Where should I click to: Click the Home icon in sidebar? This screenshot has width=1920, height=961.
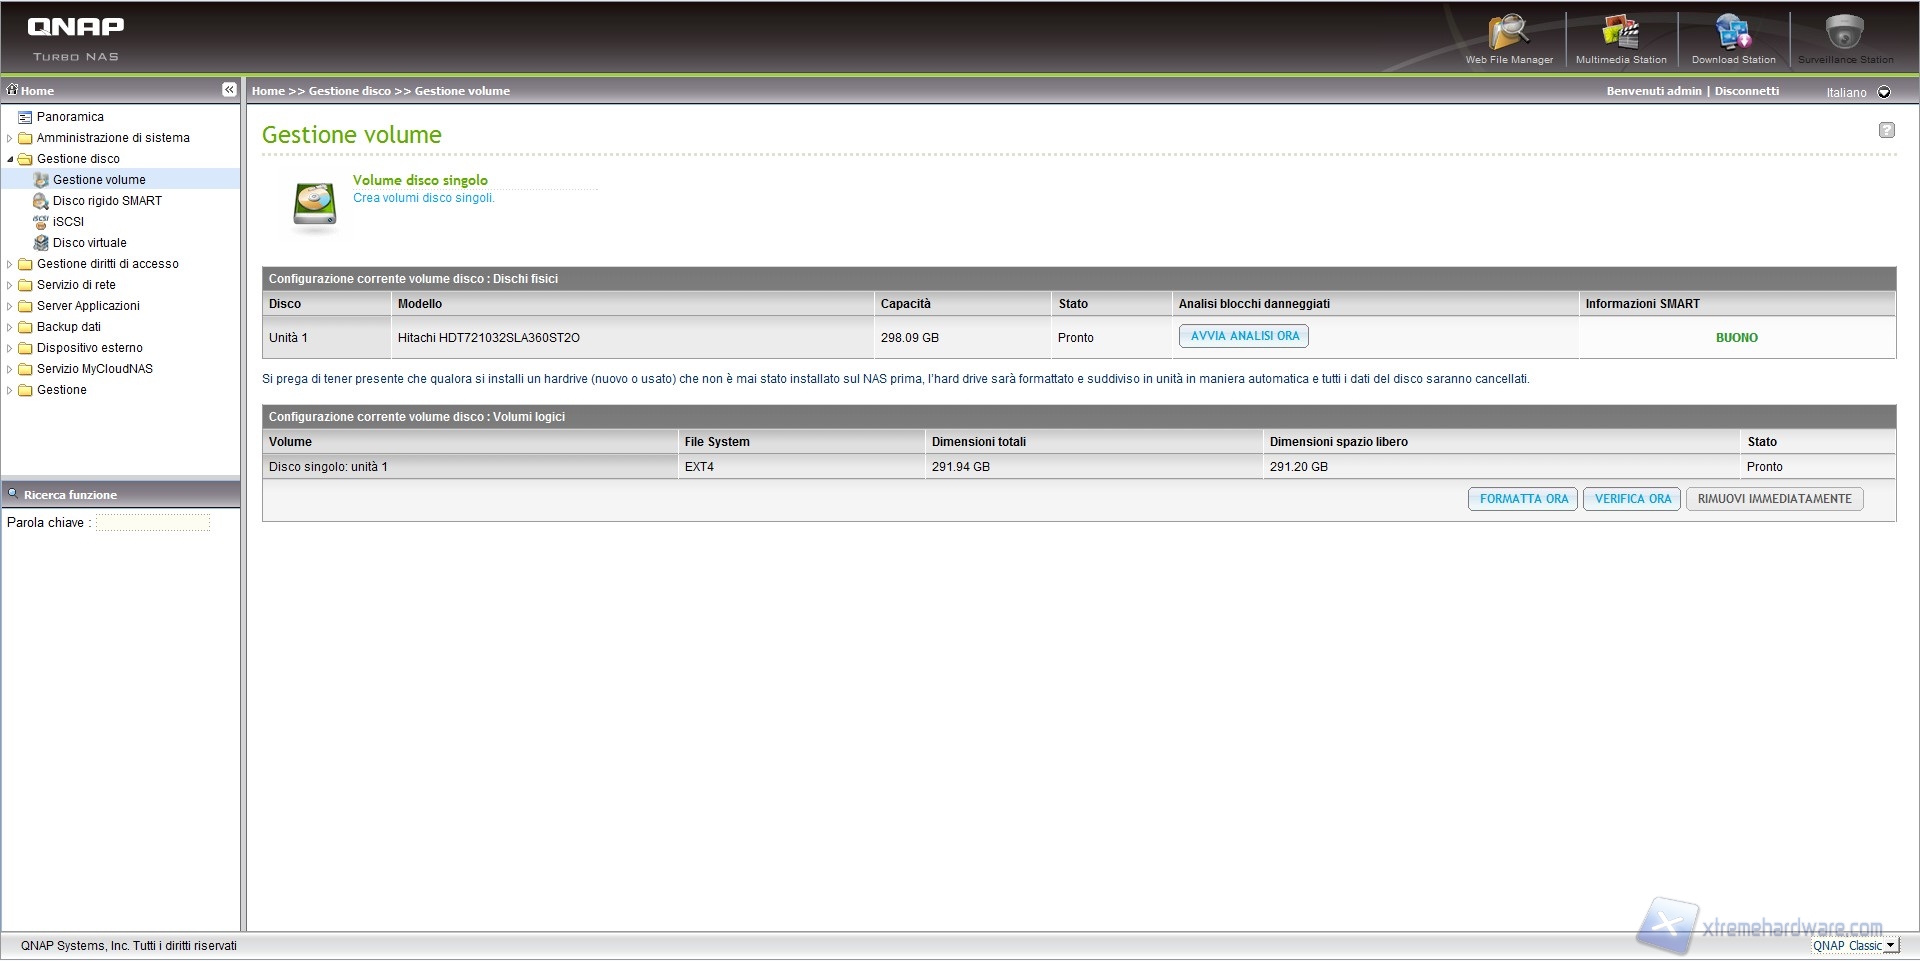pyautogui.click(x=13, y=90)
